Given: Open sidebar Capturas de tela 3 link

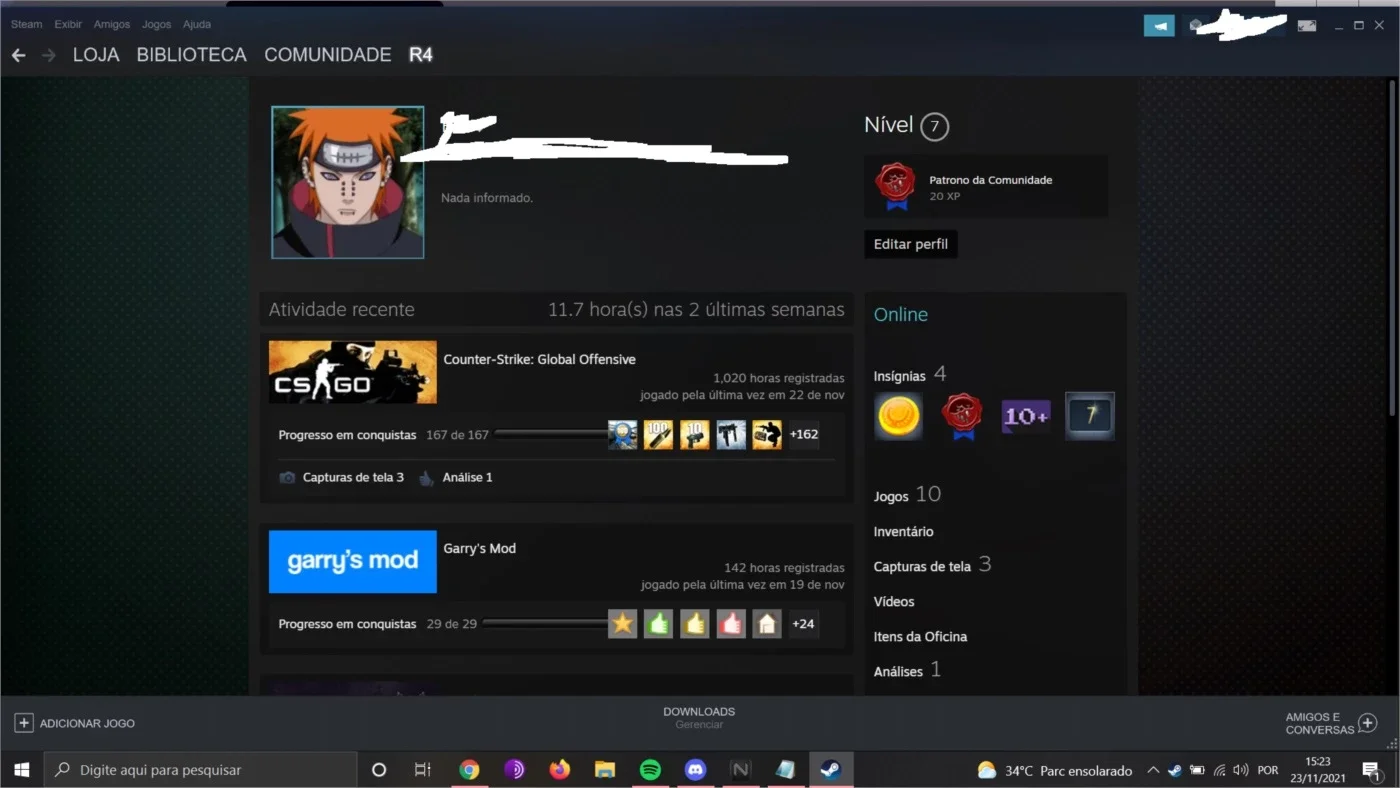Looking at the screenshot, I should pos(932,565).
